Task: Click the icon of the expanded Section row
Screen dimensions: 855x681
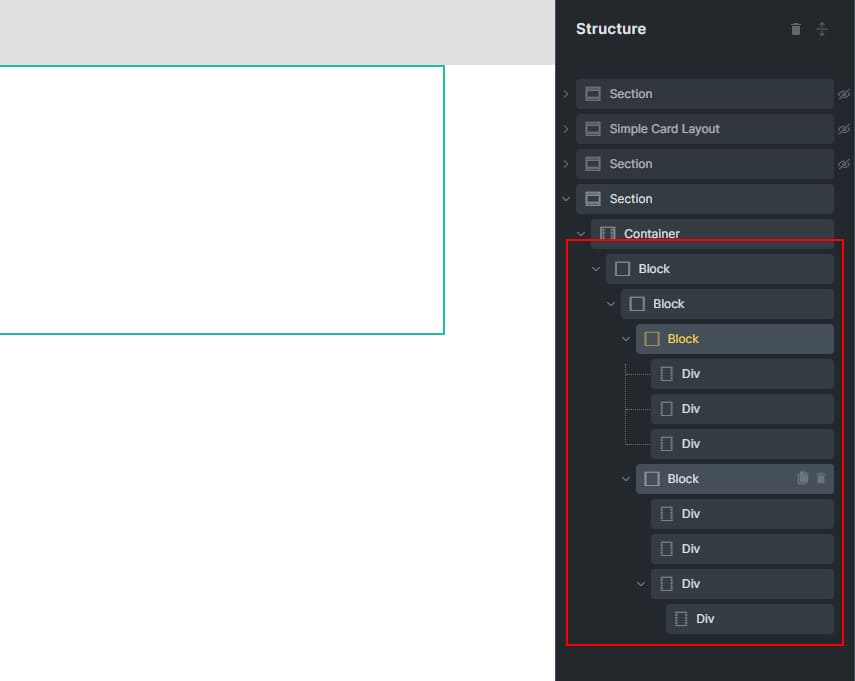Action: [593, 198]
